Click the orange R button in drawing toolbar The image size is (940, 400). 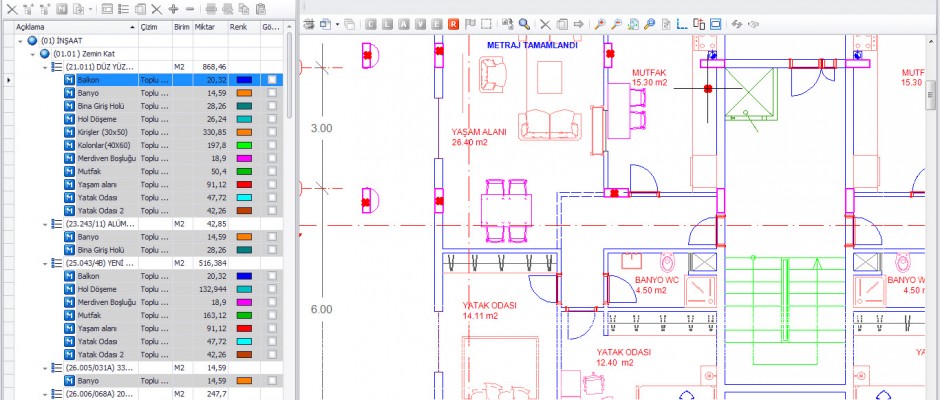click(454, 23)
